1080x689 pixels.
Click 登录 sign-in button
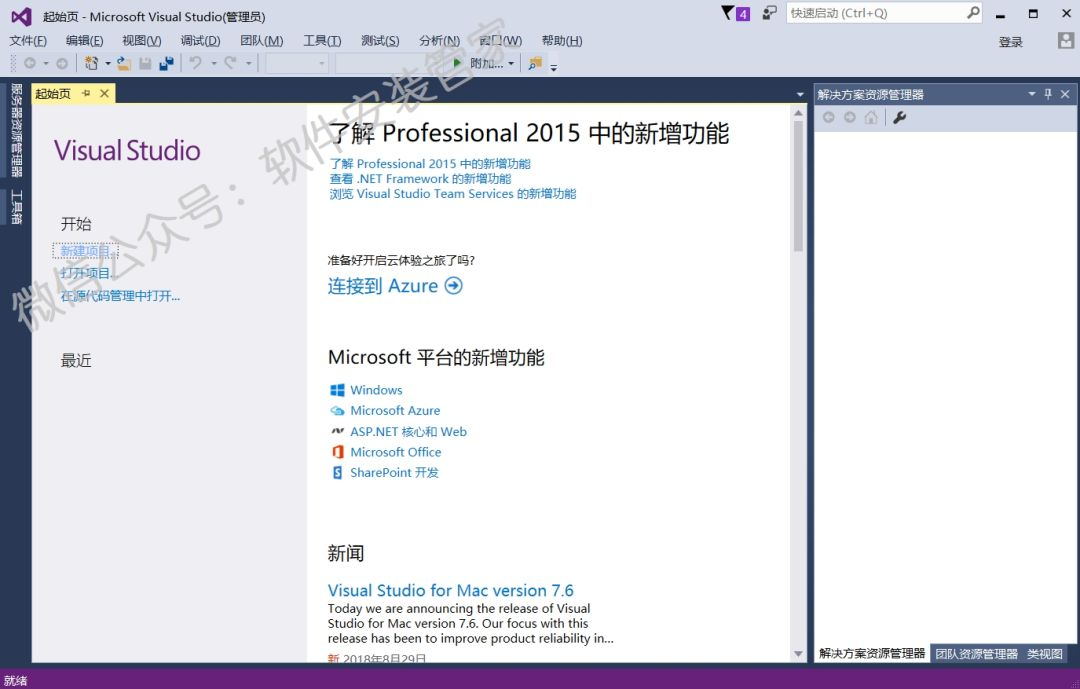(x=1011, y=42)
